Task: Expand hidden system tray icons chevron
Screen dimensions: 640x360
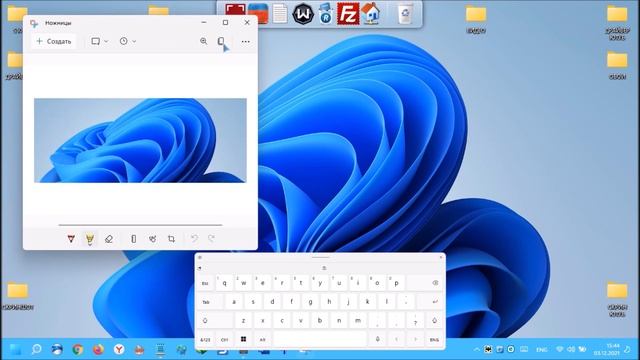Action: click(476, 349)
